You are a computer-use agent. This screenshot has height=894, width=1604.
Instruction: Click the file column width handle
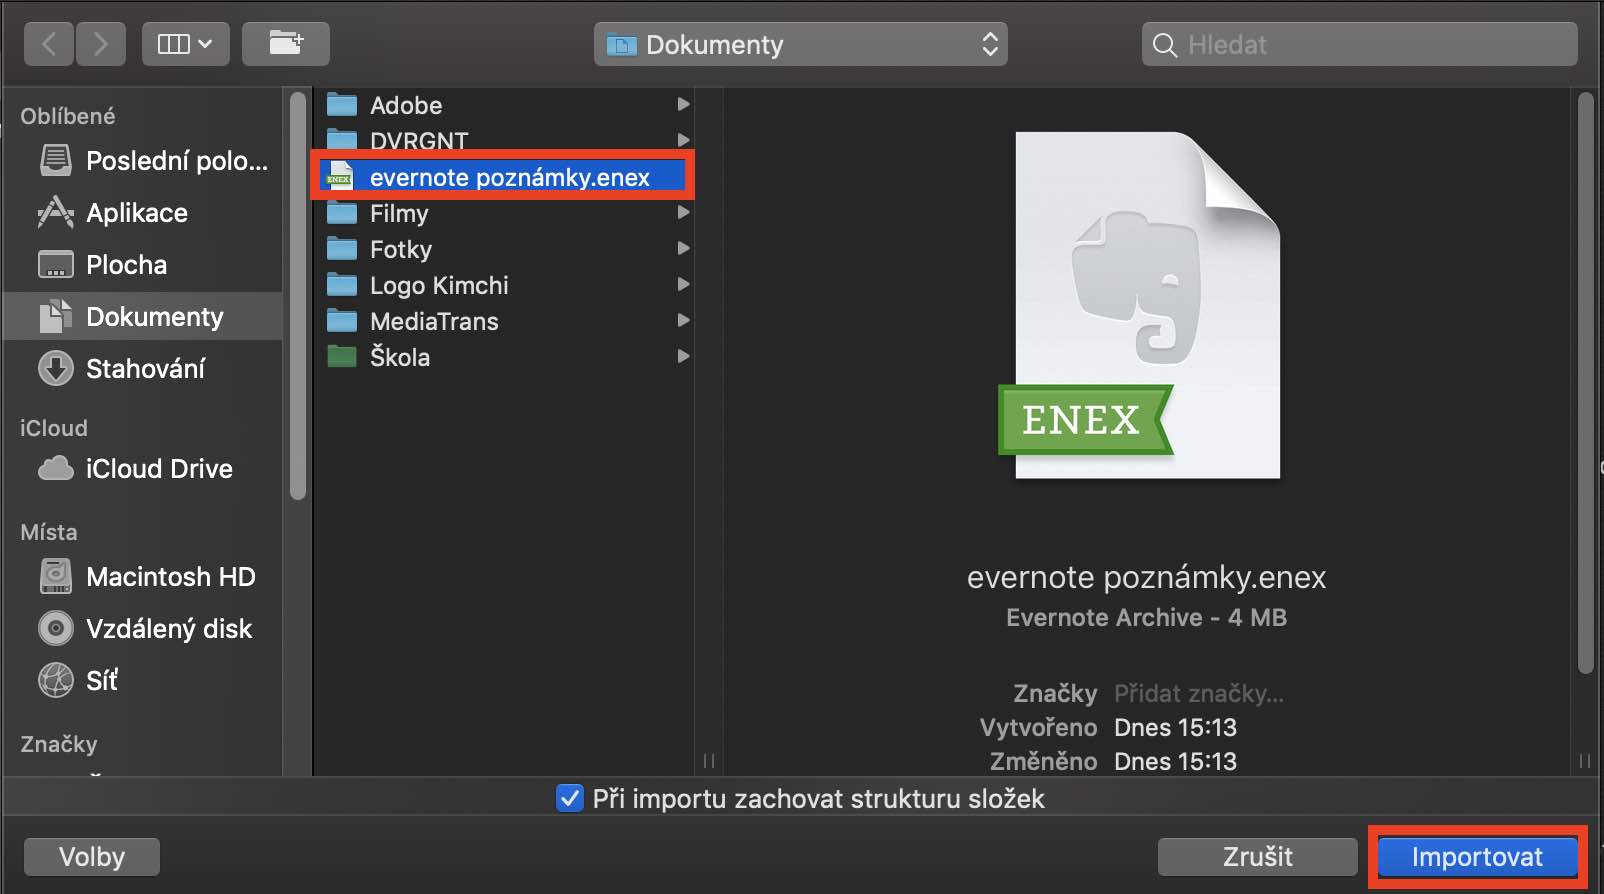[708, 761]
